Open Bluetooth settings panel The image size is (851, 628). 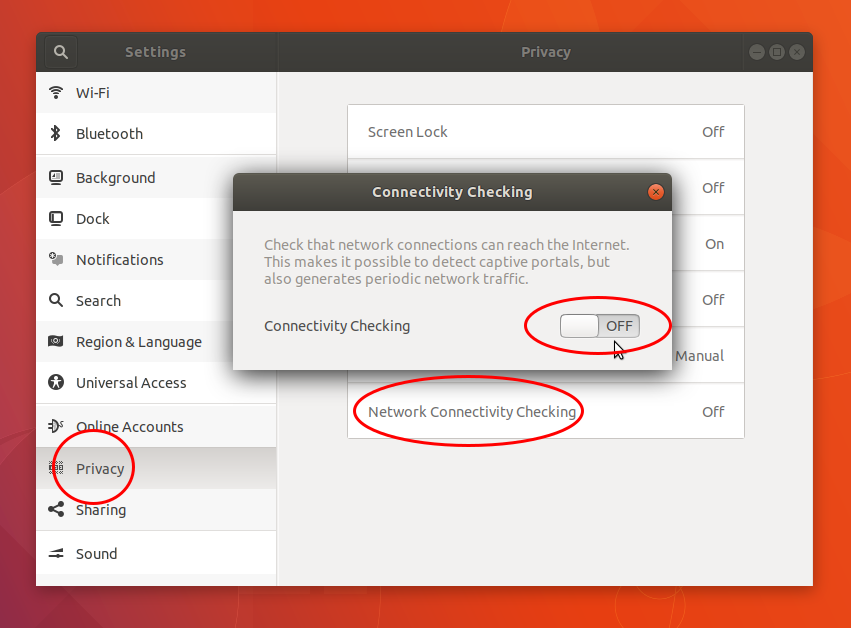point(156,134)
